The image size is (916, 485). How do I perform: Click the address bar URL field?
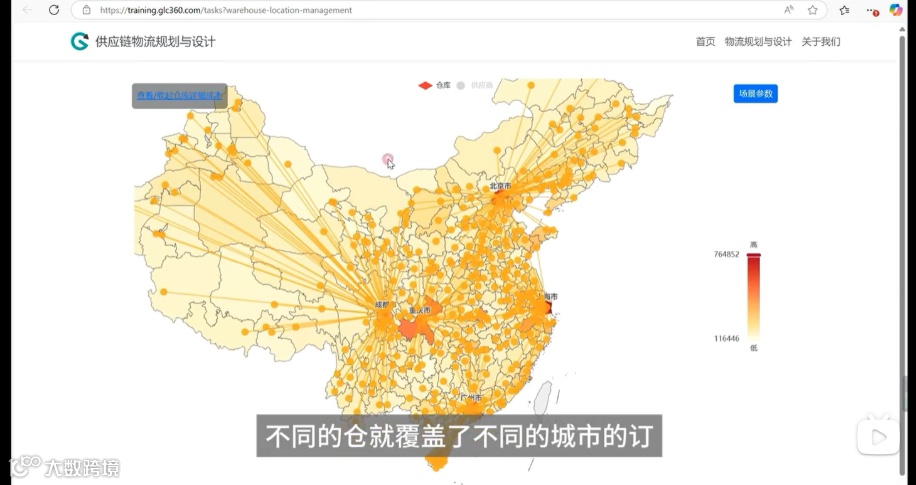[449, 10]
